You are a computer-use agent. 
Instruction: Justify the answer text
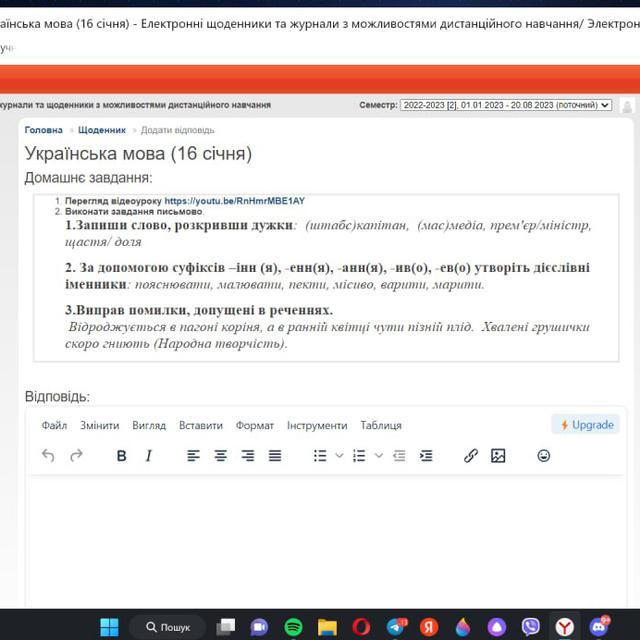(275, 456)
